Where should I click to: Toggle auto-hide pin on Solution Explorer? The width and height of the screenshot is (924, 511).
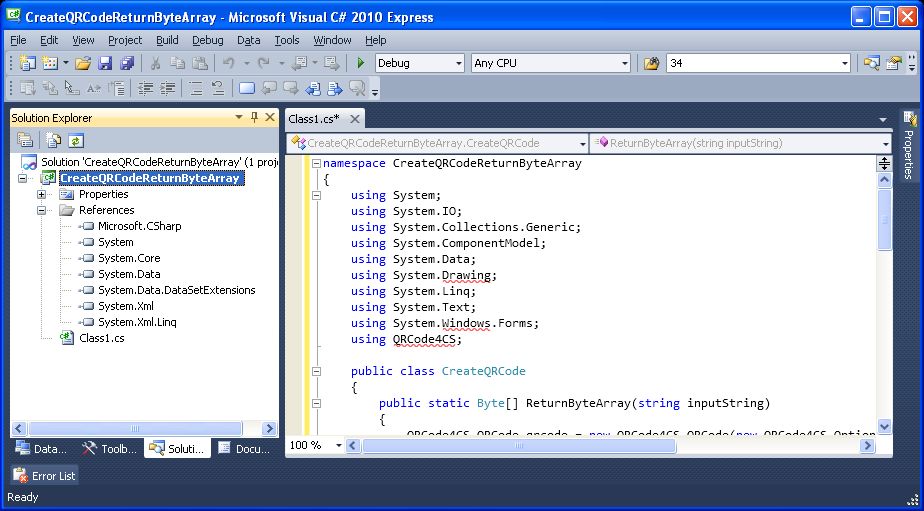[254, 117]
